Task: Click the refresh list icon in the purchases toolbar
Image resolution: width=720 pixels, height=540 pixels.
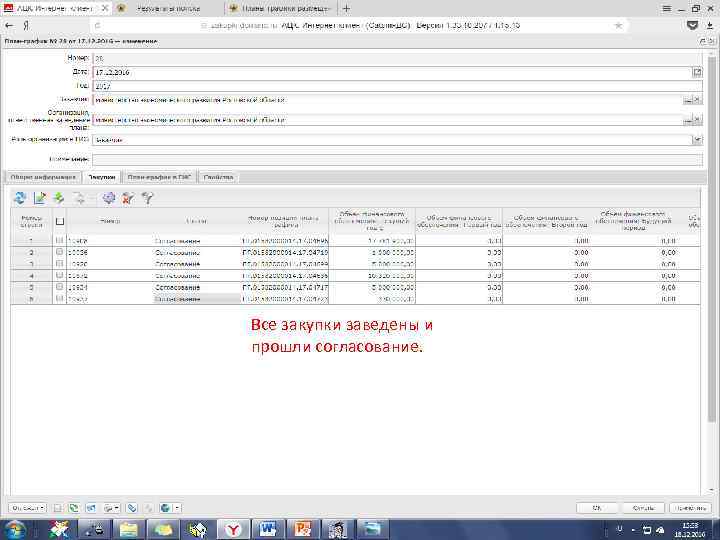Action: pyautogui.click(x=20, y=198)
